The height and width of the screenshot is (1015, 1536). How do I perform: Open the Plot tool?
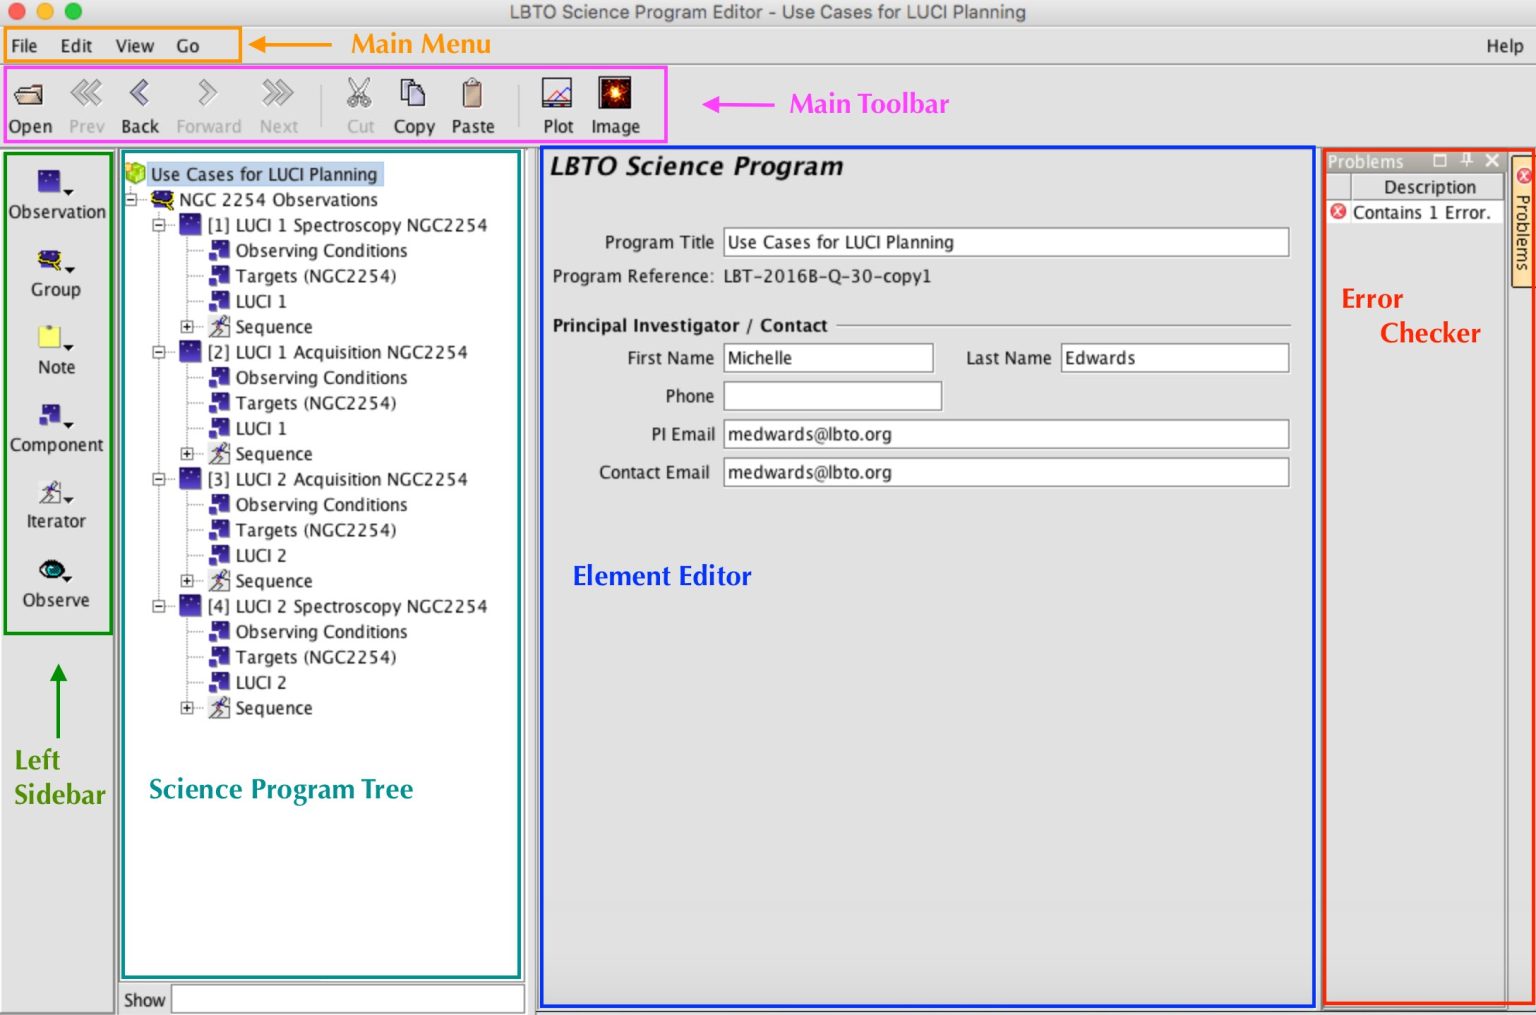(557, 94)
